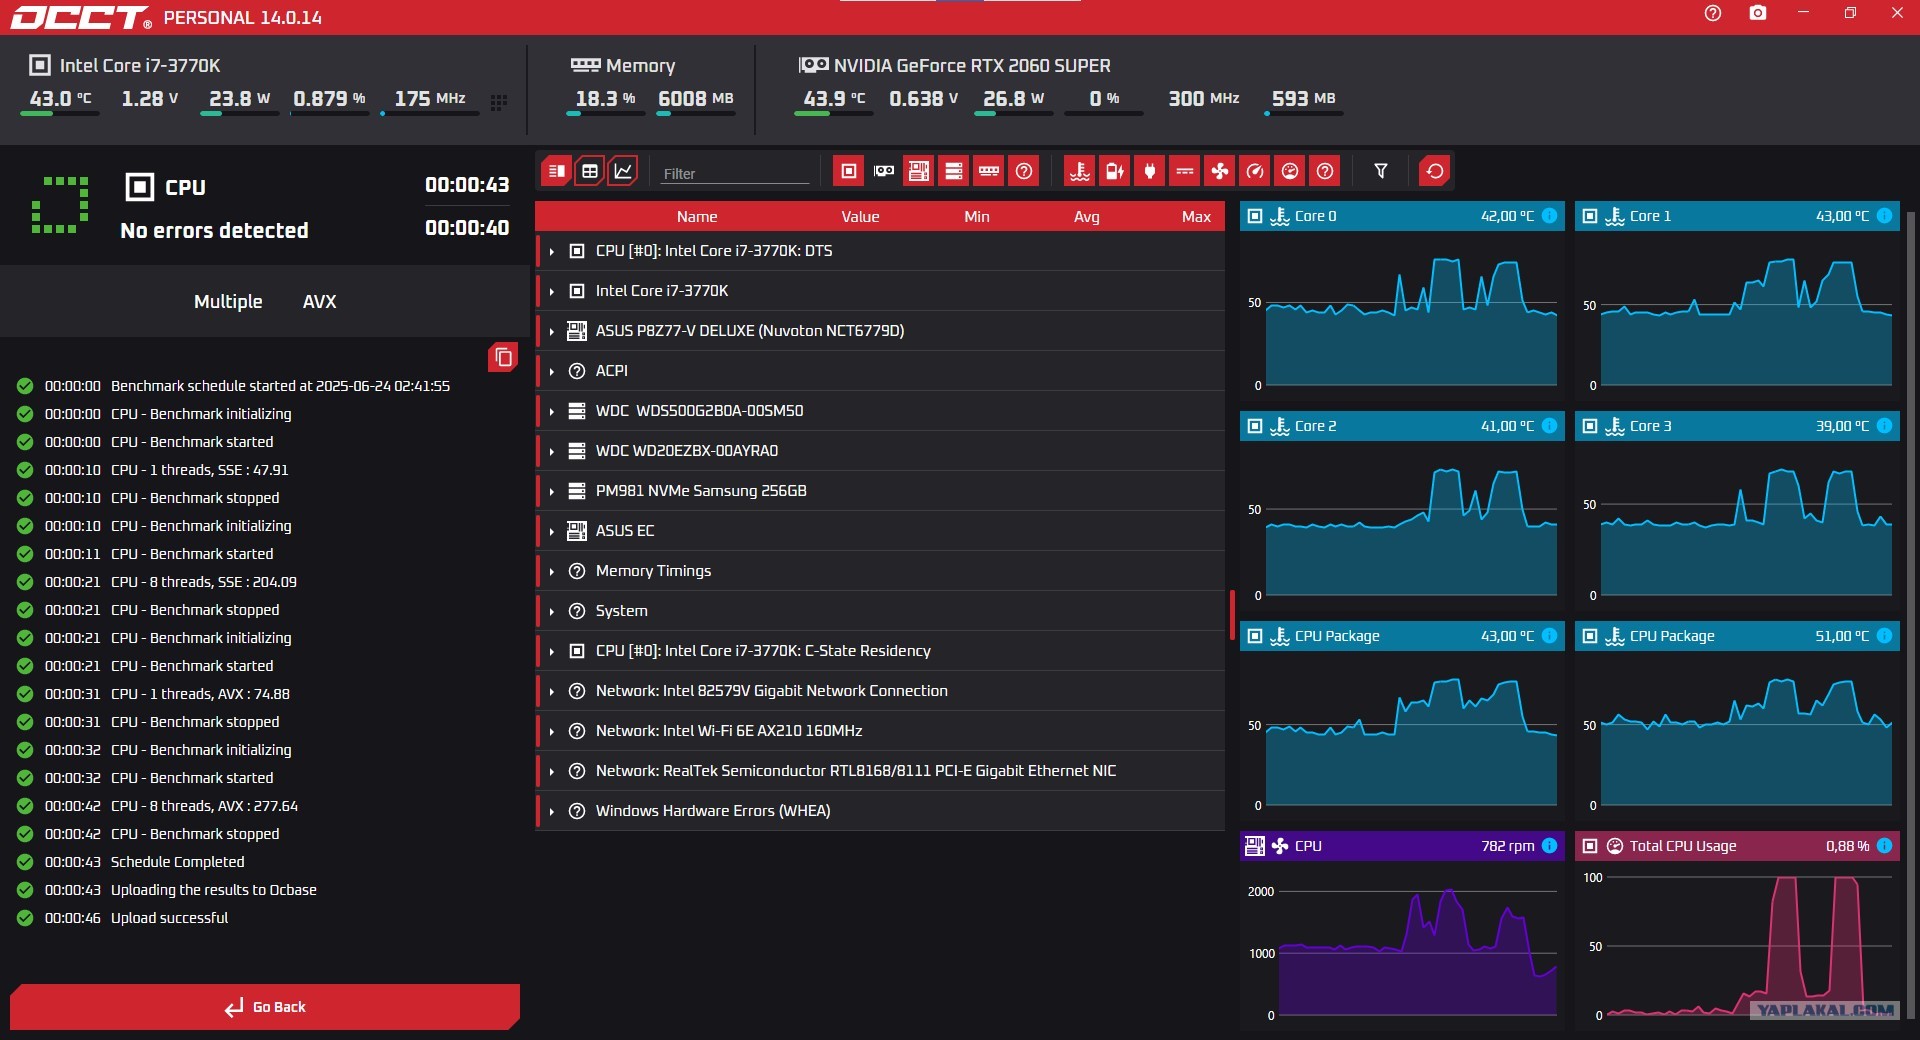Copy the benchmark log to clipboard
This screenshot has height=1040, width=1920.
[x=503, y=357]
